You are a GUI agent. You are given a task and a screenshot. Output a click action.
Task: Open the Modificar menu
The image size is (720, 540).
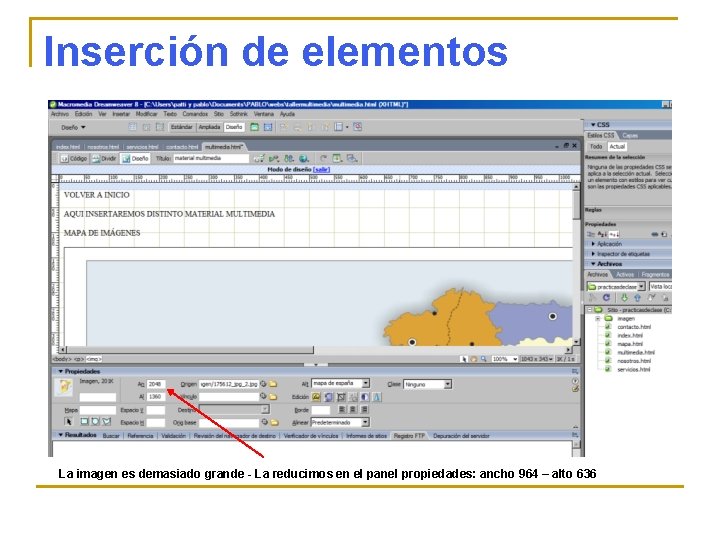pyautogui.click(x=146, y=114)
